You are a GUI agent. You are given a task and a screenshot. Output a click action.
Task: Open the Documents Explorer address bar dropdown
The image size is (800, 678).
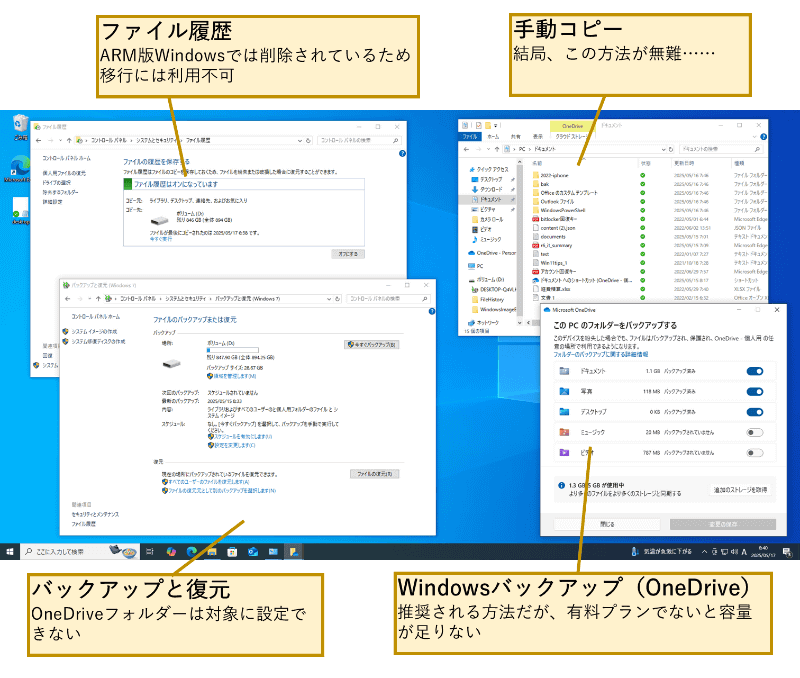(663, 149)
